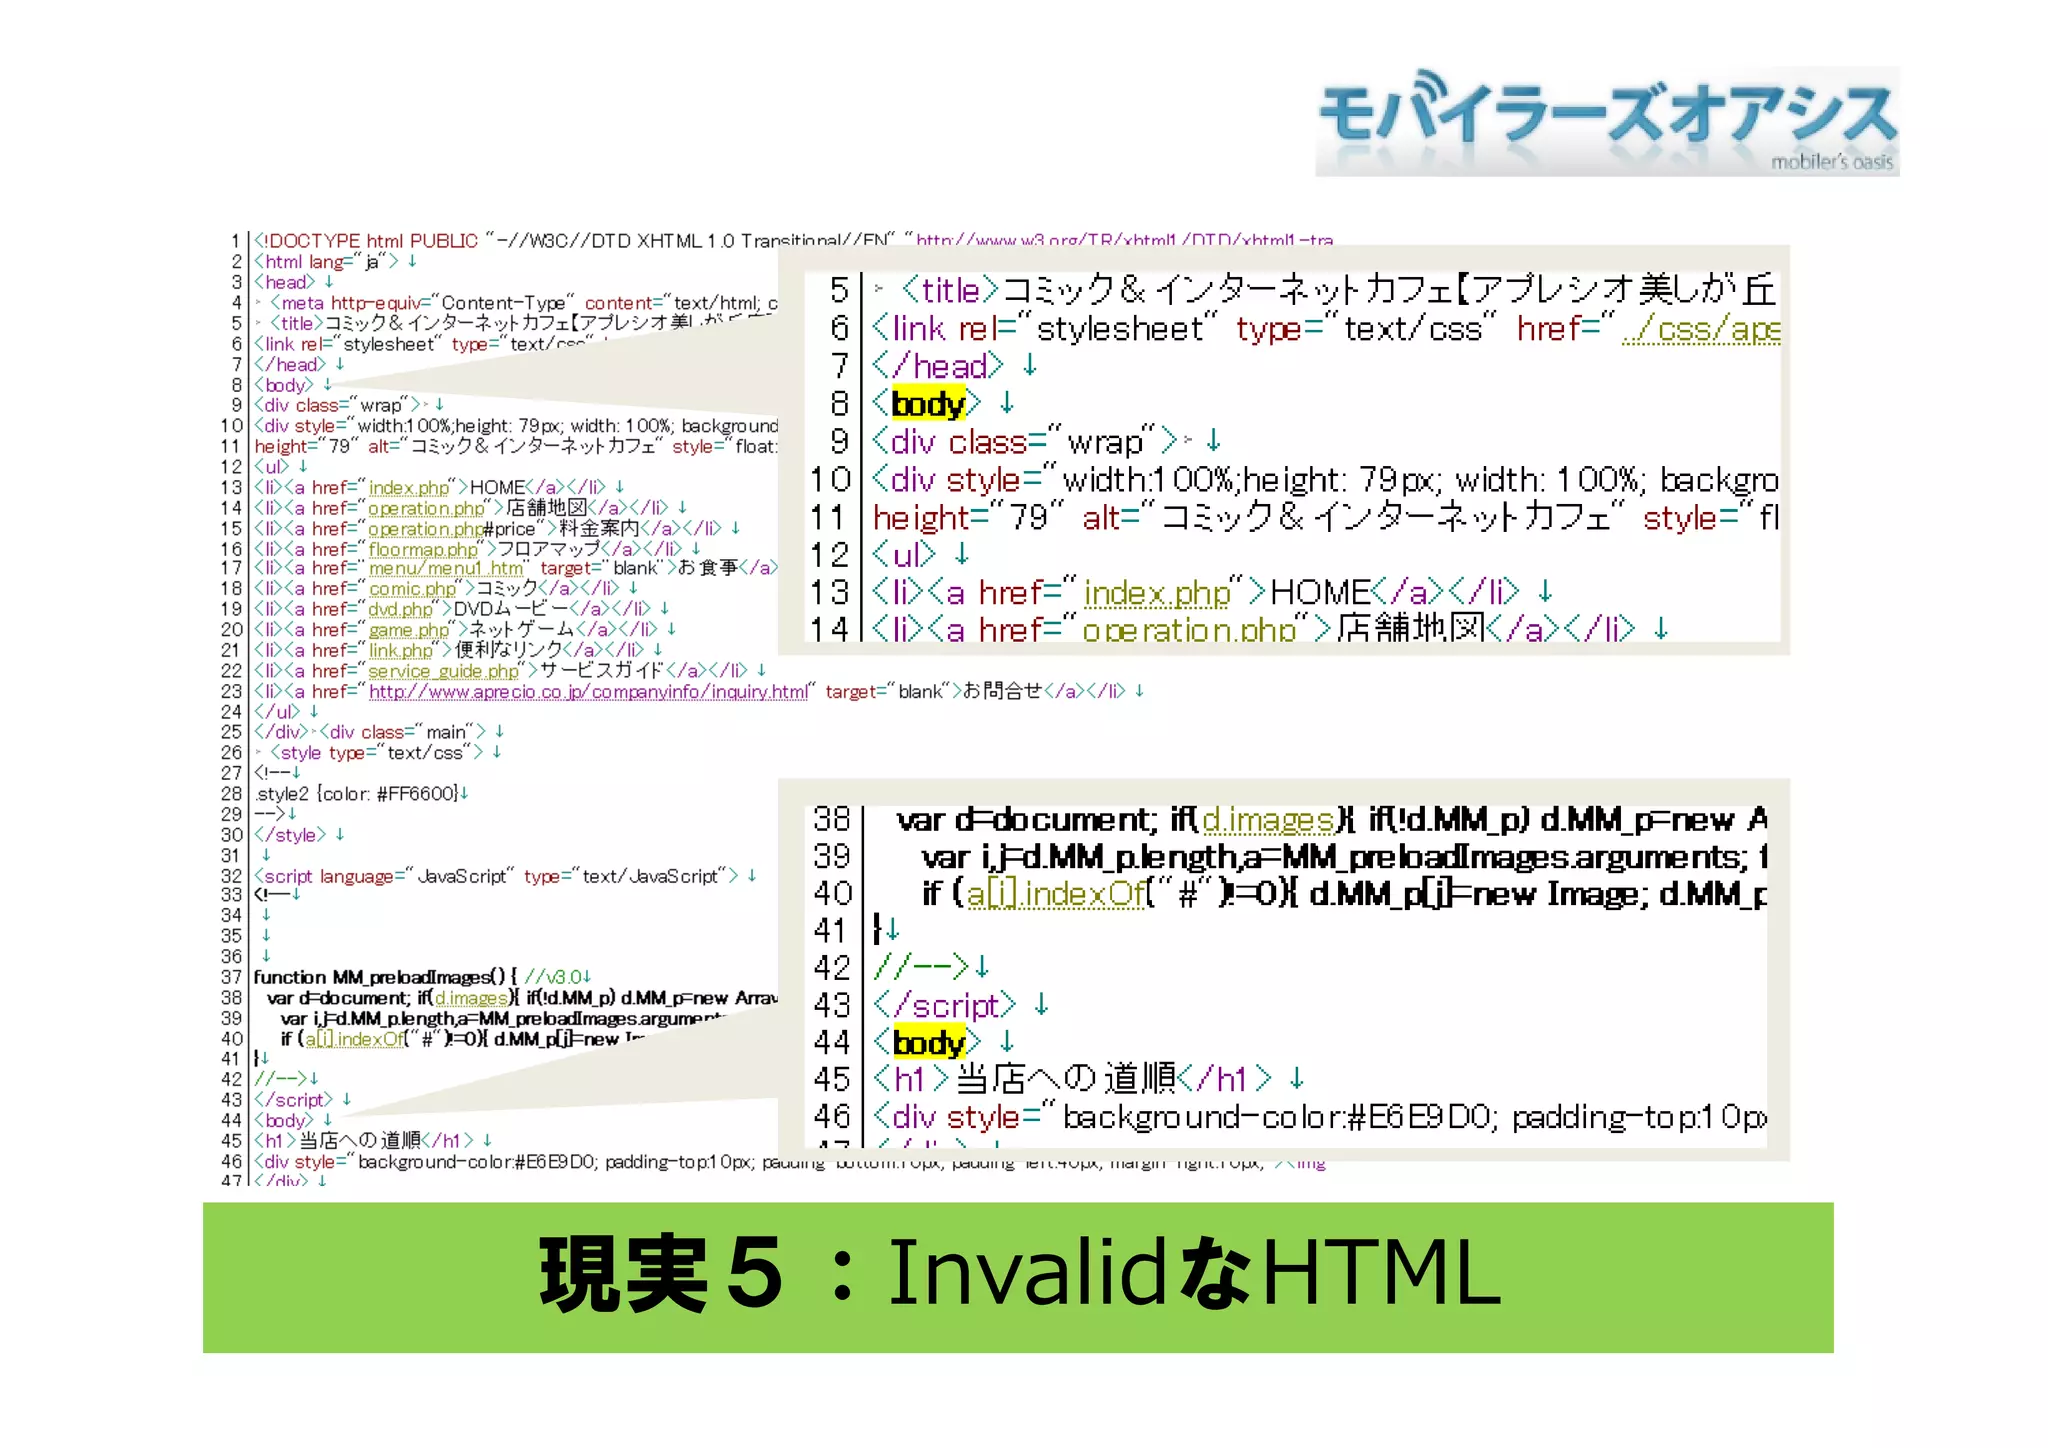
Task: Select the 現実５：InvalidなHTML title banner
Action: (1018, 1277)
